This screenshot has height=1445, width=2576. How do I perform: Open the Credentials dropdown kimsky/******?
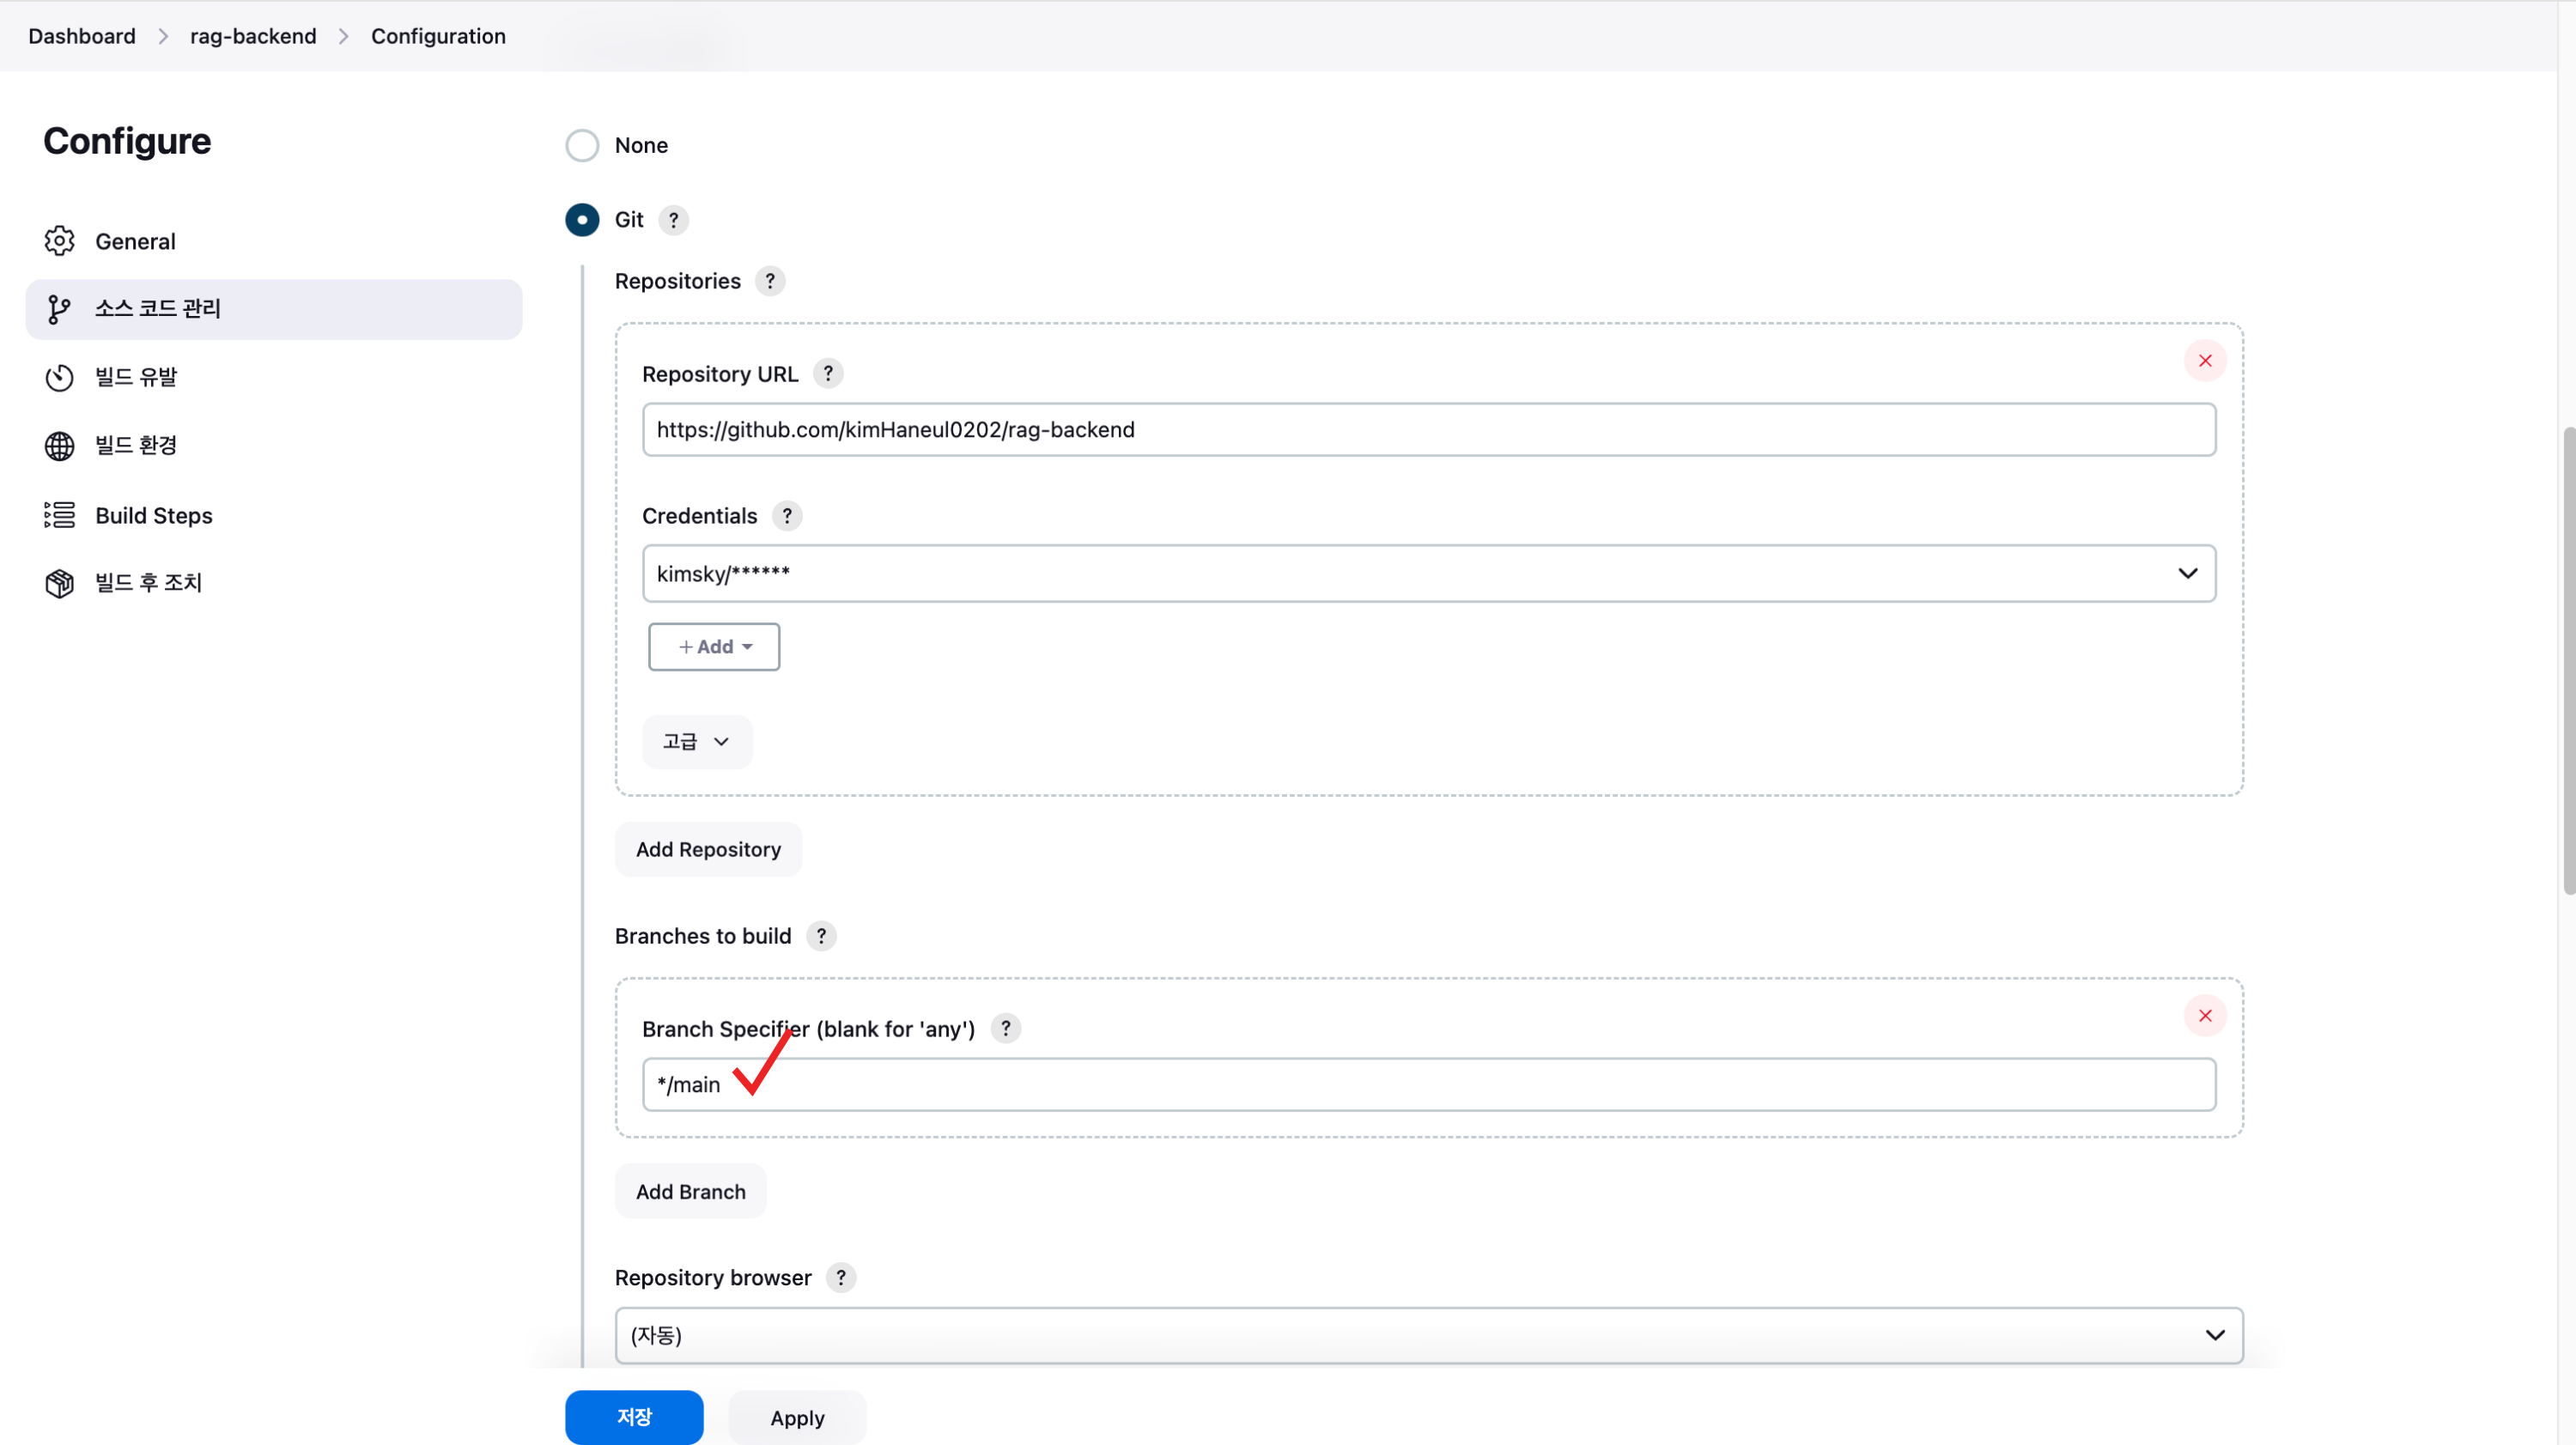pos(1429,573)
